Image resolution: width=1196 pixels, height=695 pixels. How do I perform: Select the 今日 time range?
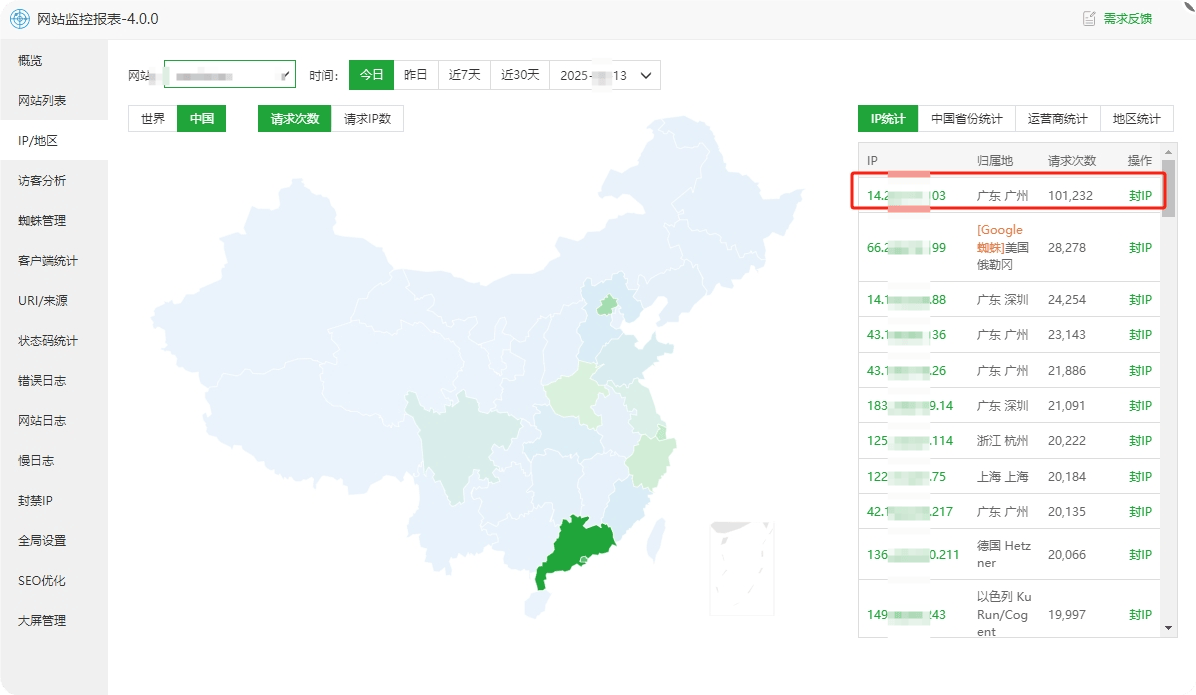(x=371, y=75)
